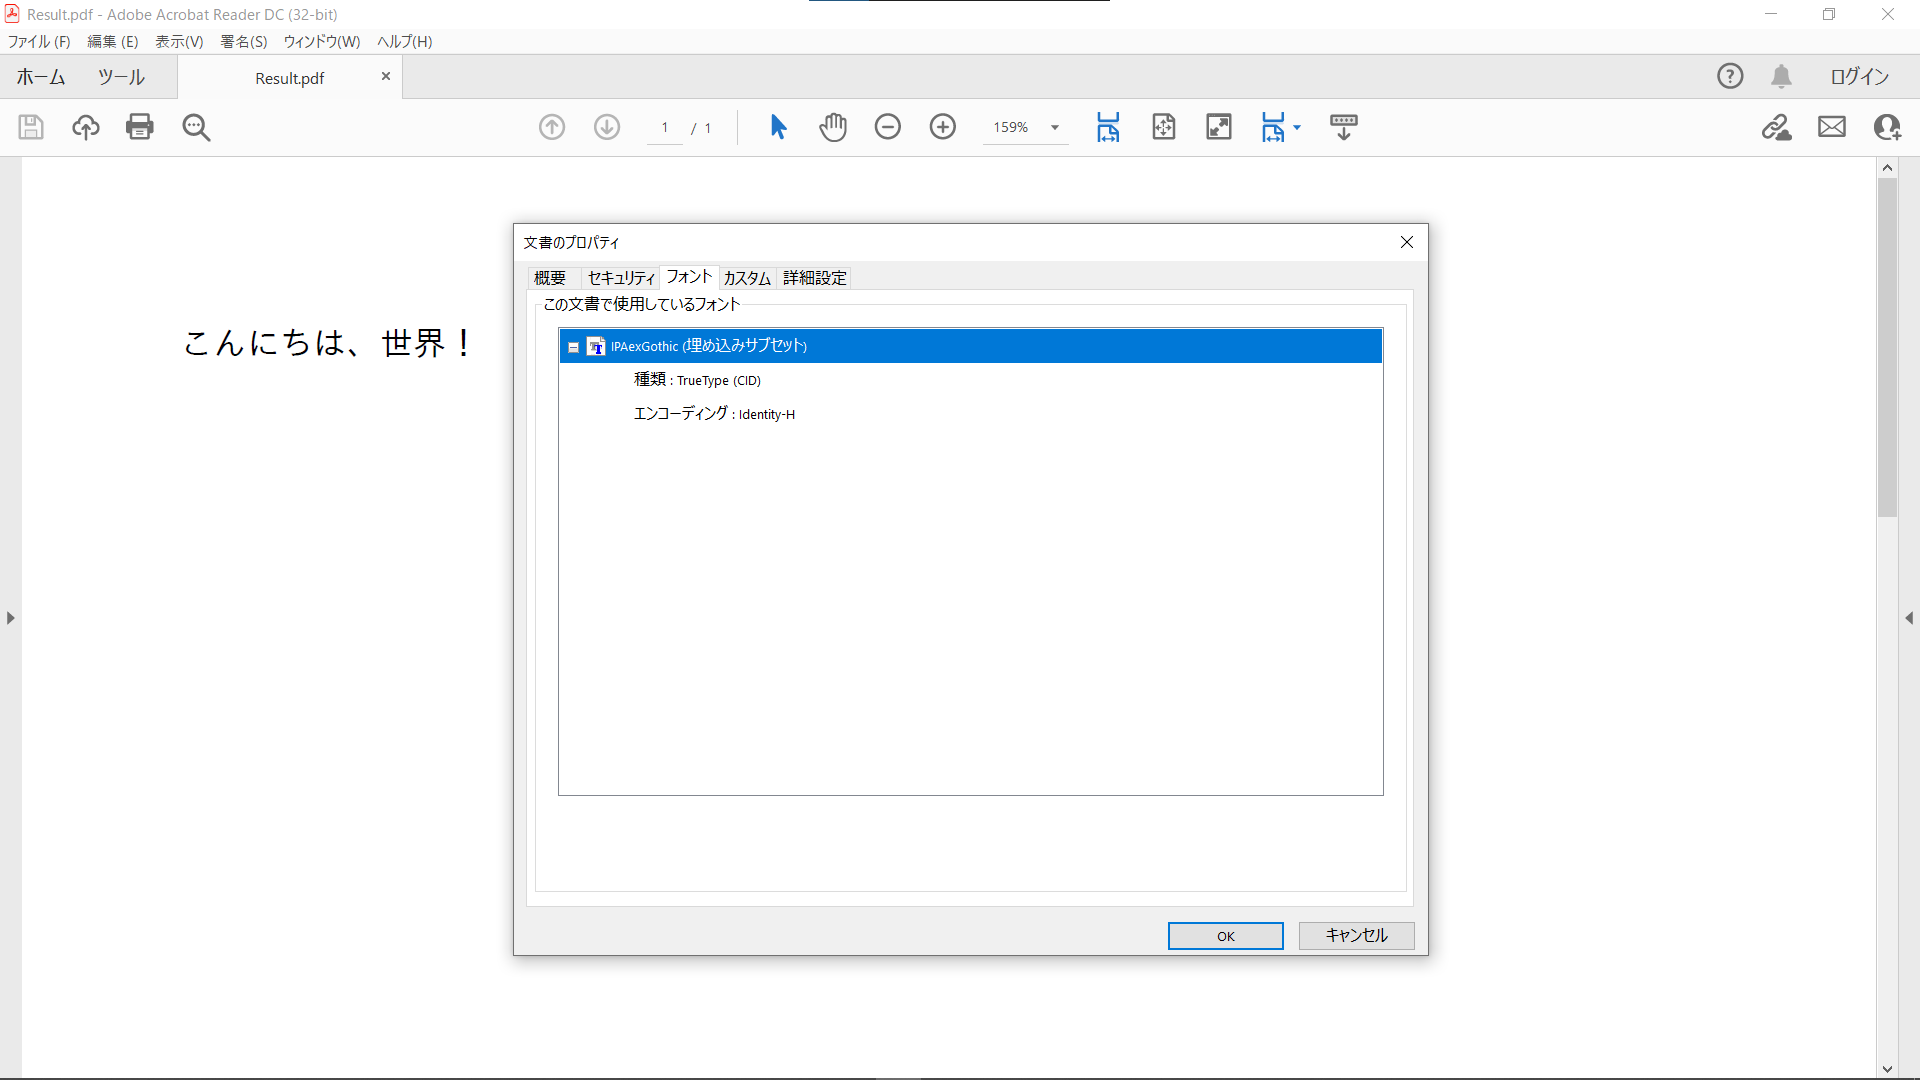Click IPAexGothic font type icon
The image size is (1920, 1080).
pos(596,347)
